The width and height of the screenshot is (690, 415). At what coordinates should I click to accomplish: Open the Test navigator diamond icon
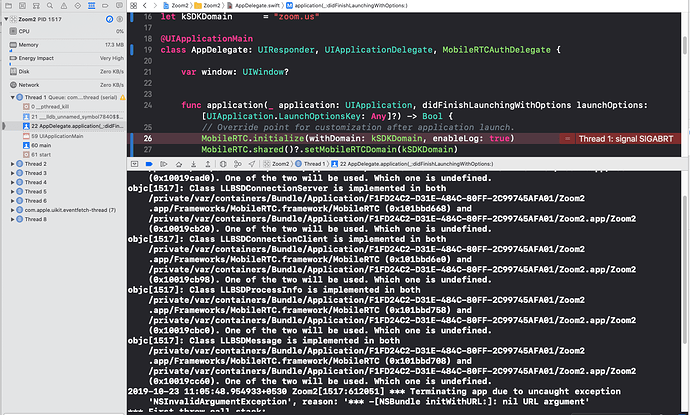77,6
